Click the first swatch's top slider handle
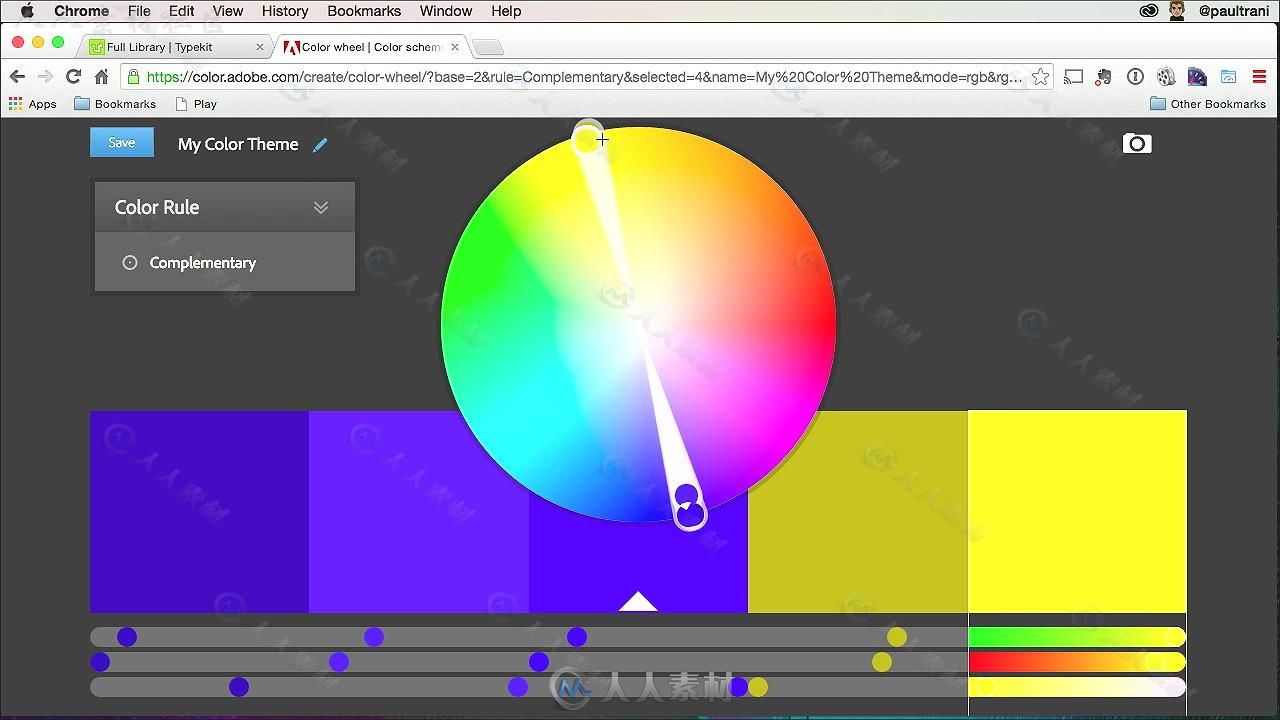Image resolution: width=1280 pixels, height=720 pixels. click(x=127, y=637)
